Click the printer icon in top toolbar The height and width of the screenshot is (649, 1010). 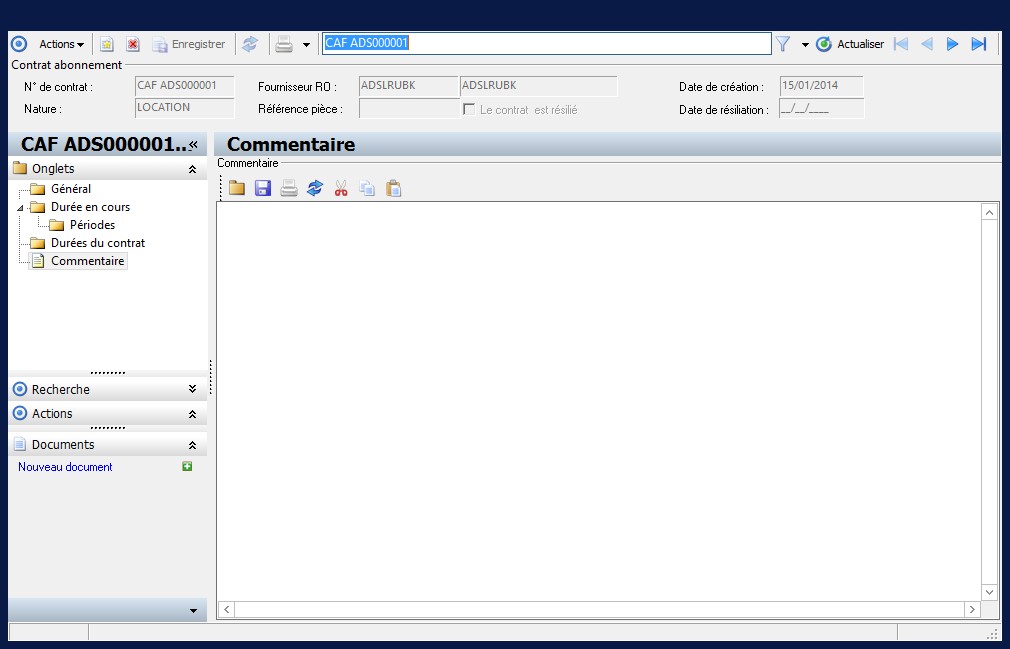[284, 44]
